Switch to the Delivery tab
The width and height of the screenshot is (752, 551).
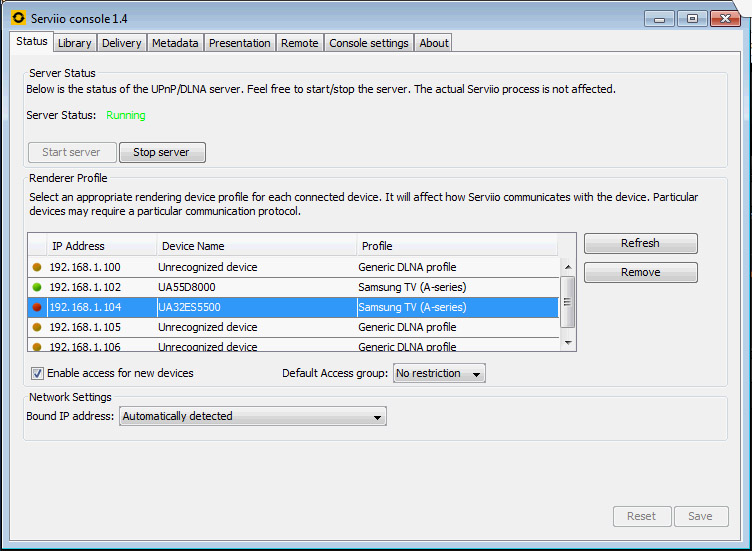121,43
